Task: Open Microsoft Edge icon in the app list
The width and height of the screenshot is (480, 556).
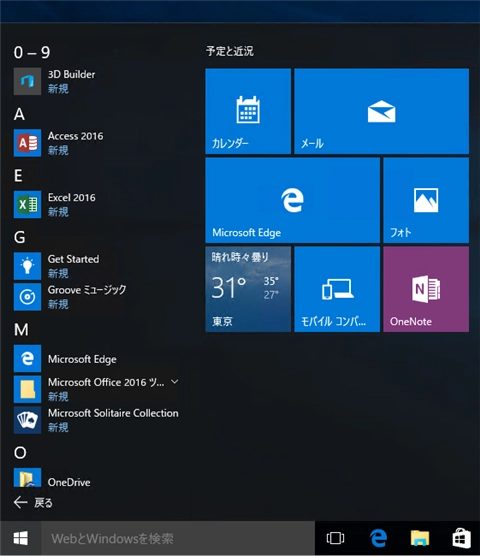Action: 27,358
